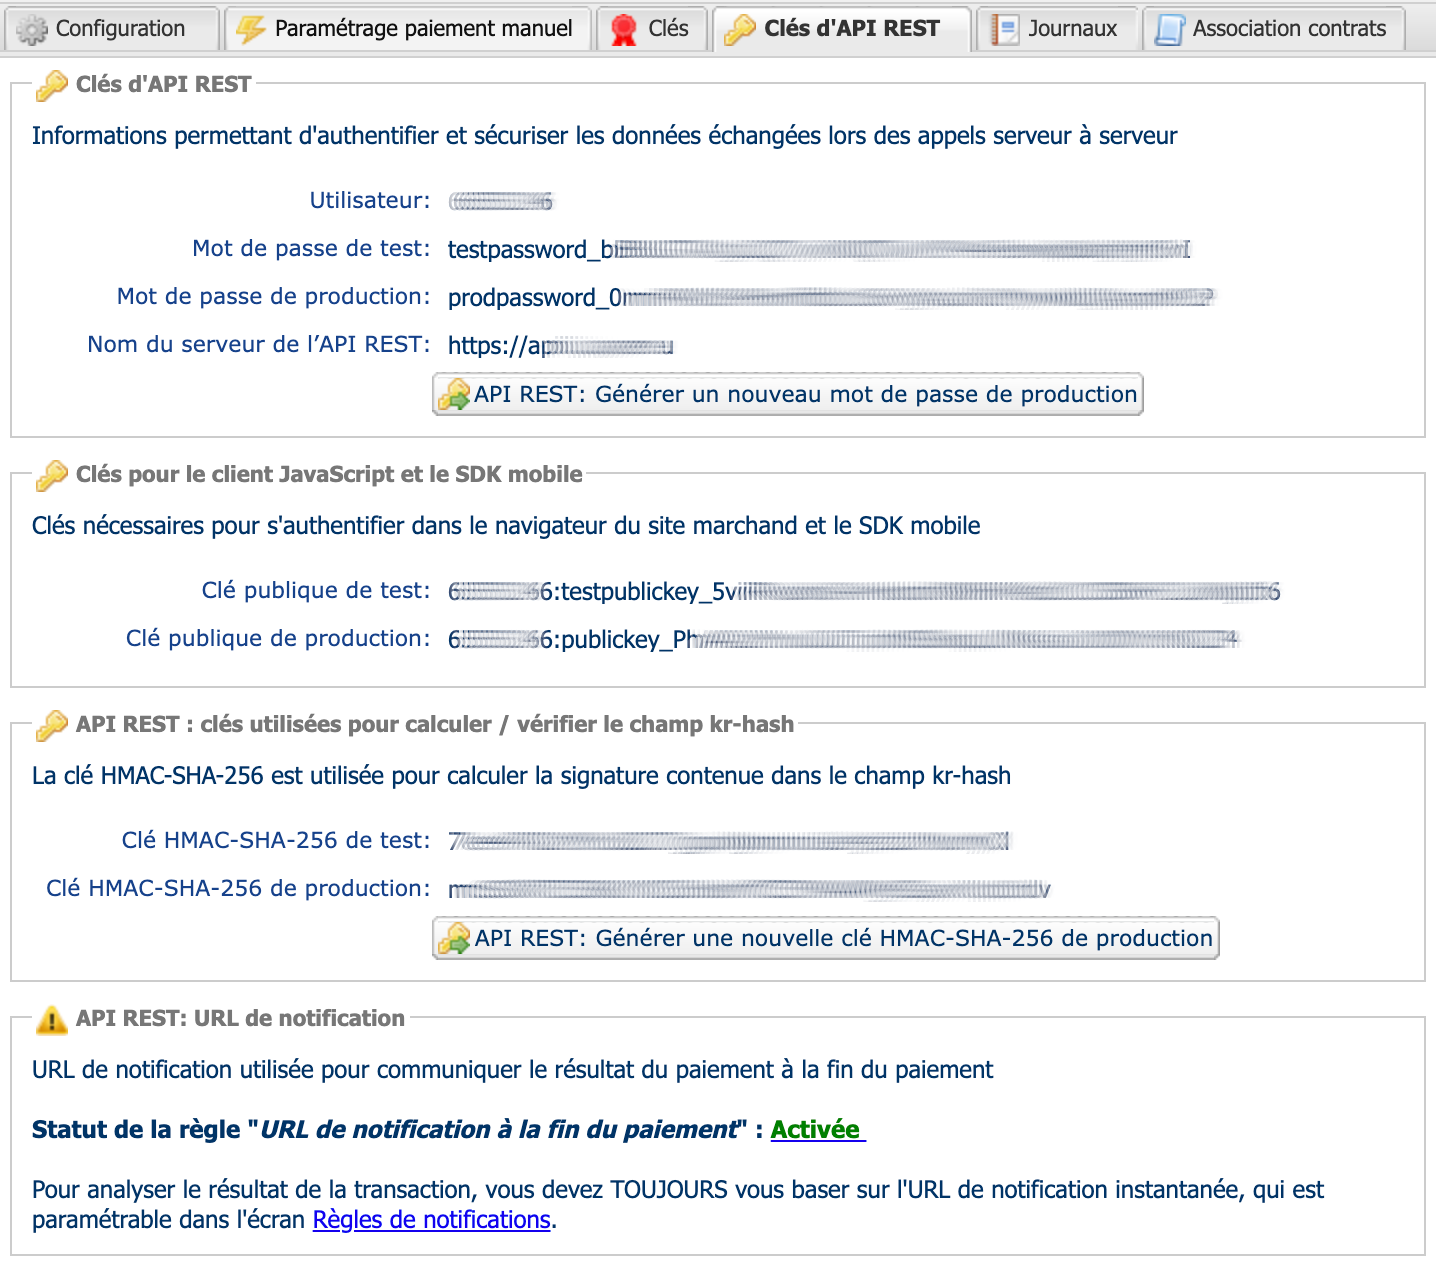Click the REST API server name URL

click(x=560, y=346)
